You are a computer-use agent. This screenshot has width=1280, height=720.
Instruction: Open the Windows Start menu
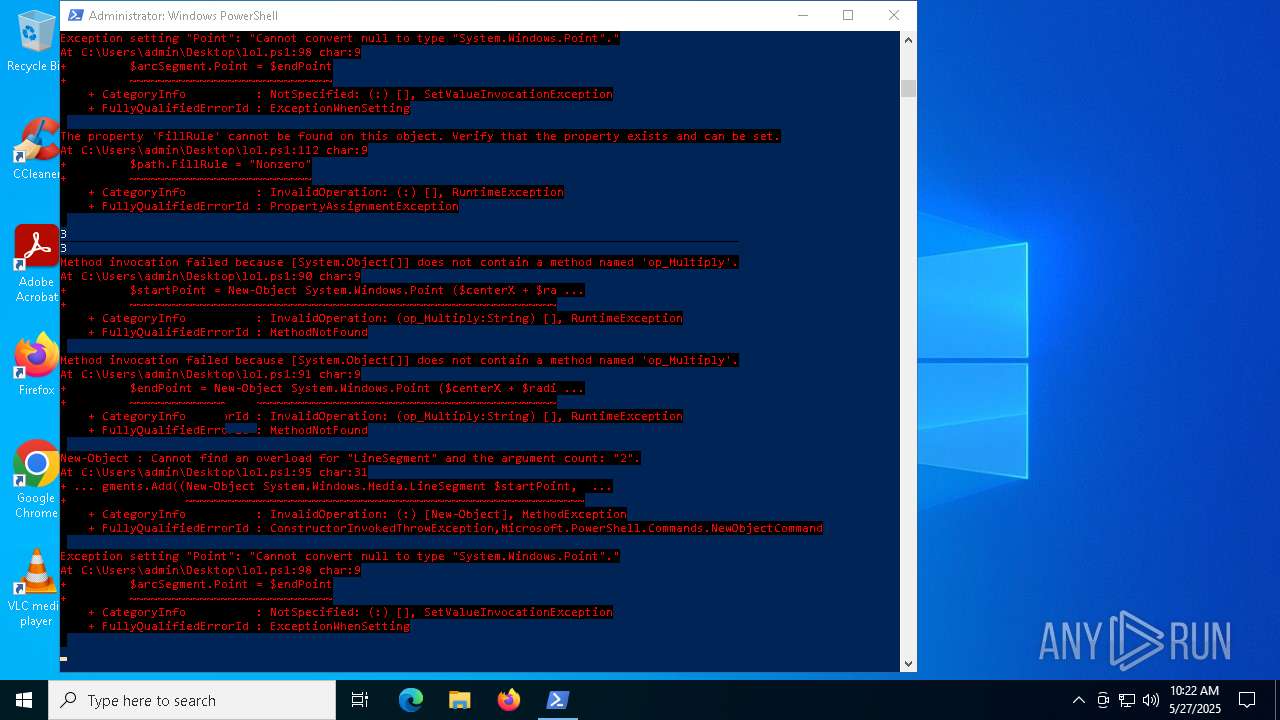coord(24,700)
